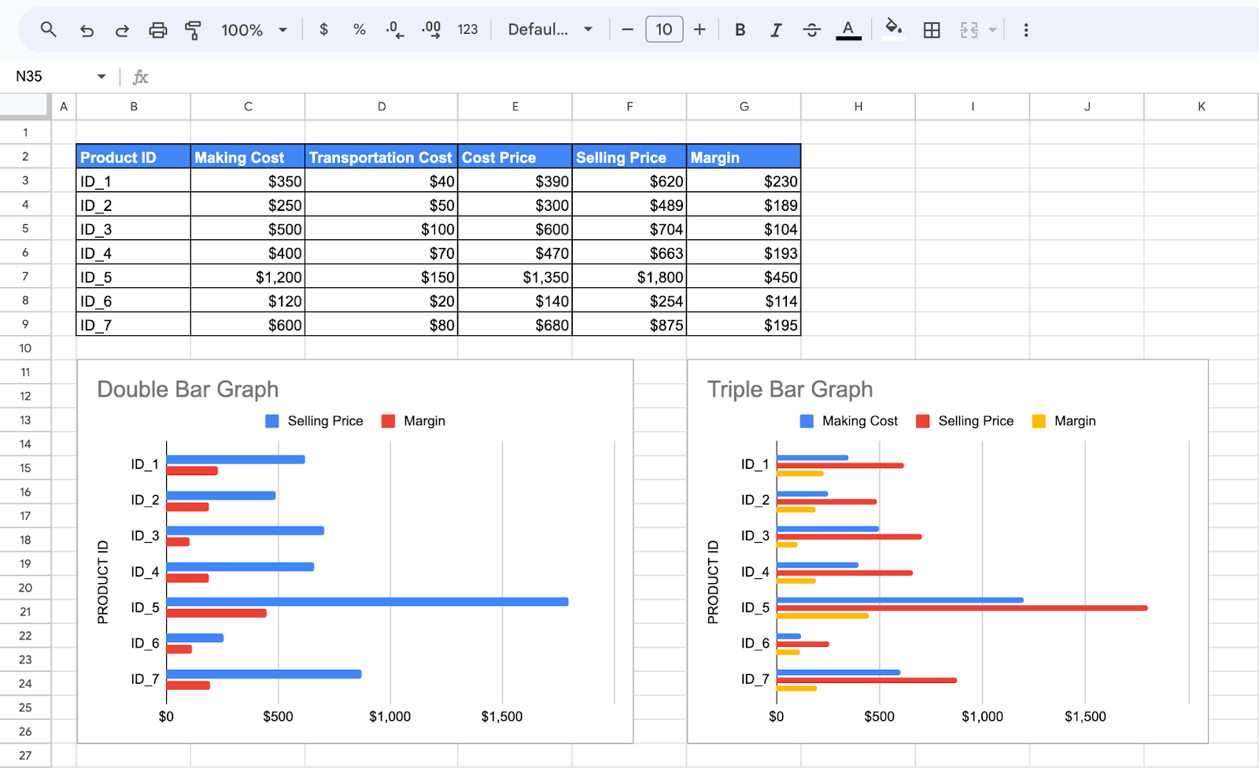Click blue Selling Price legend swatch in Double chart

point(272,421)
